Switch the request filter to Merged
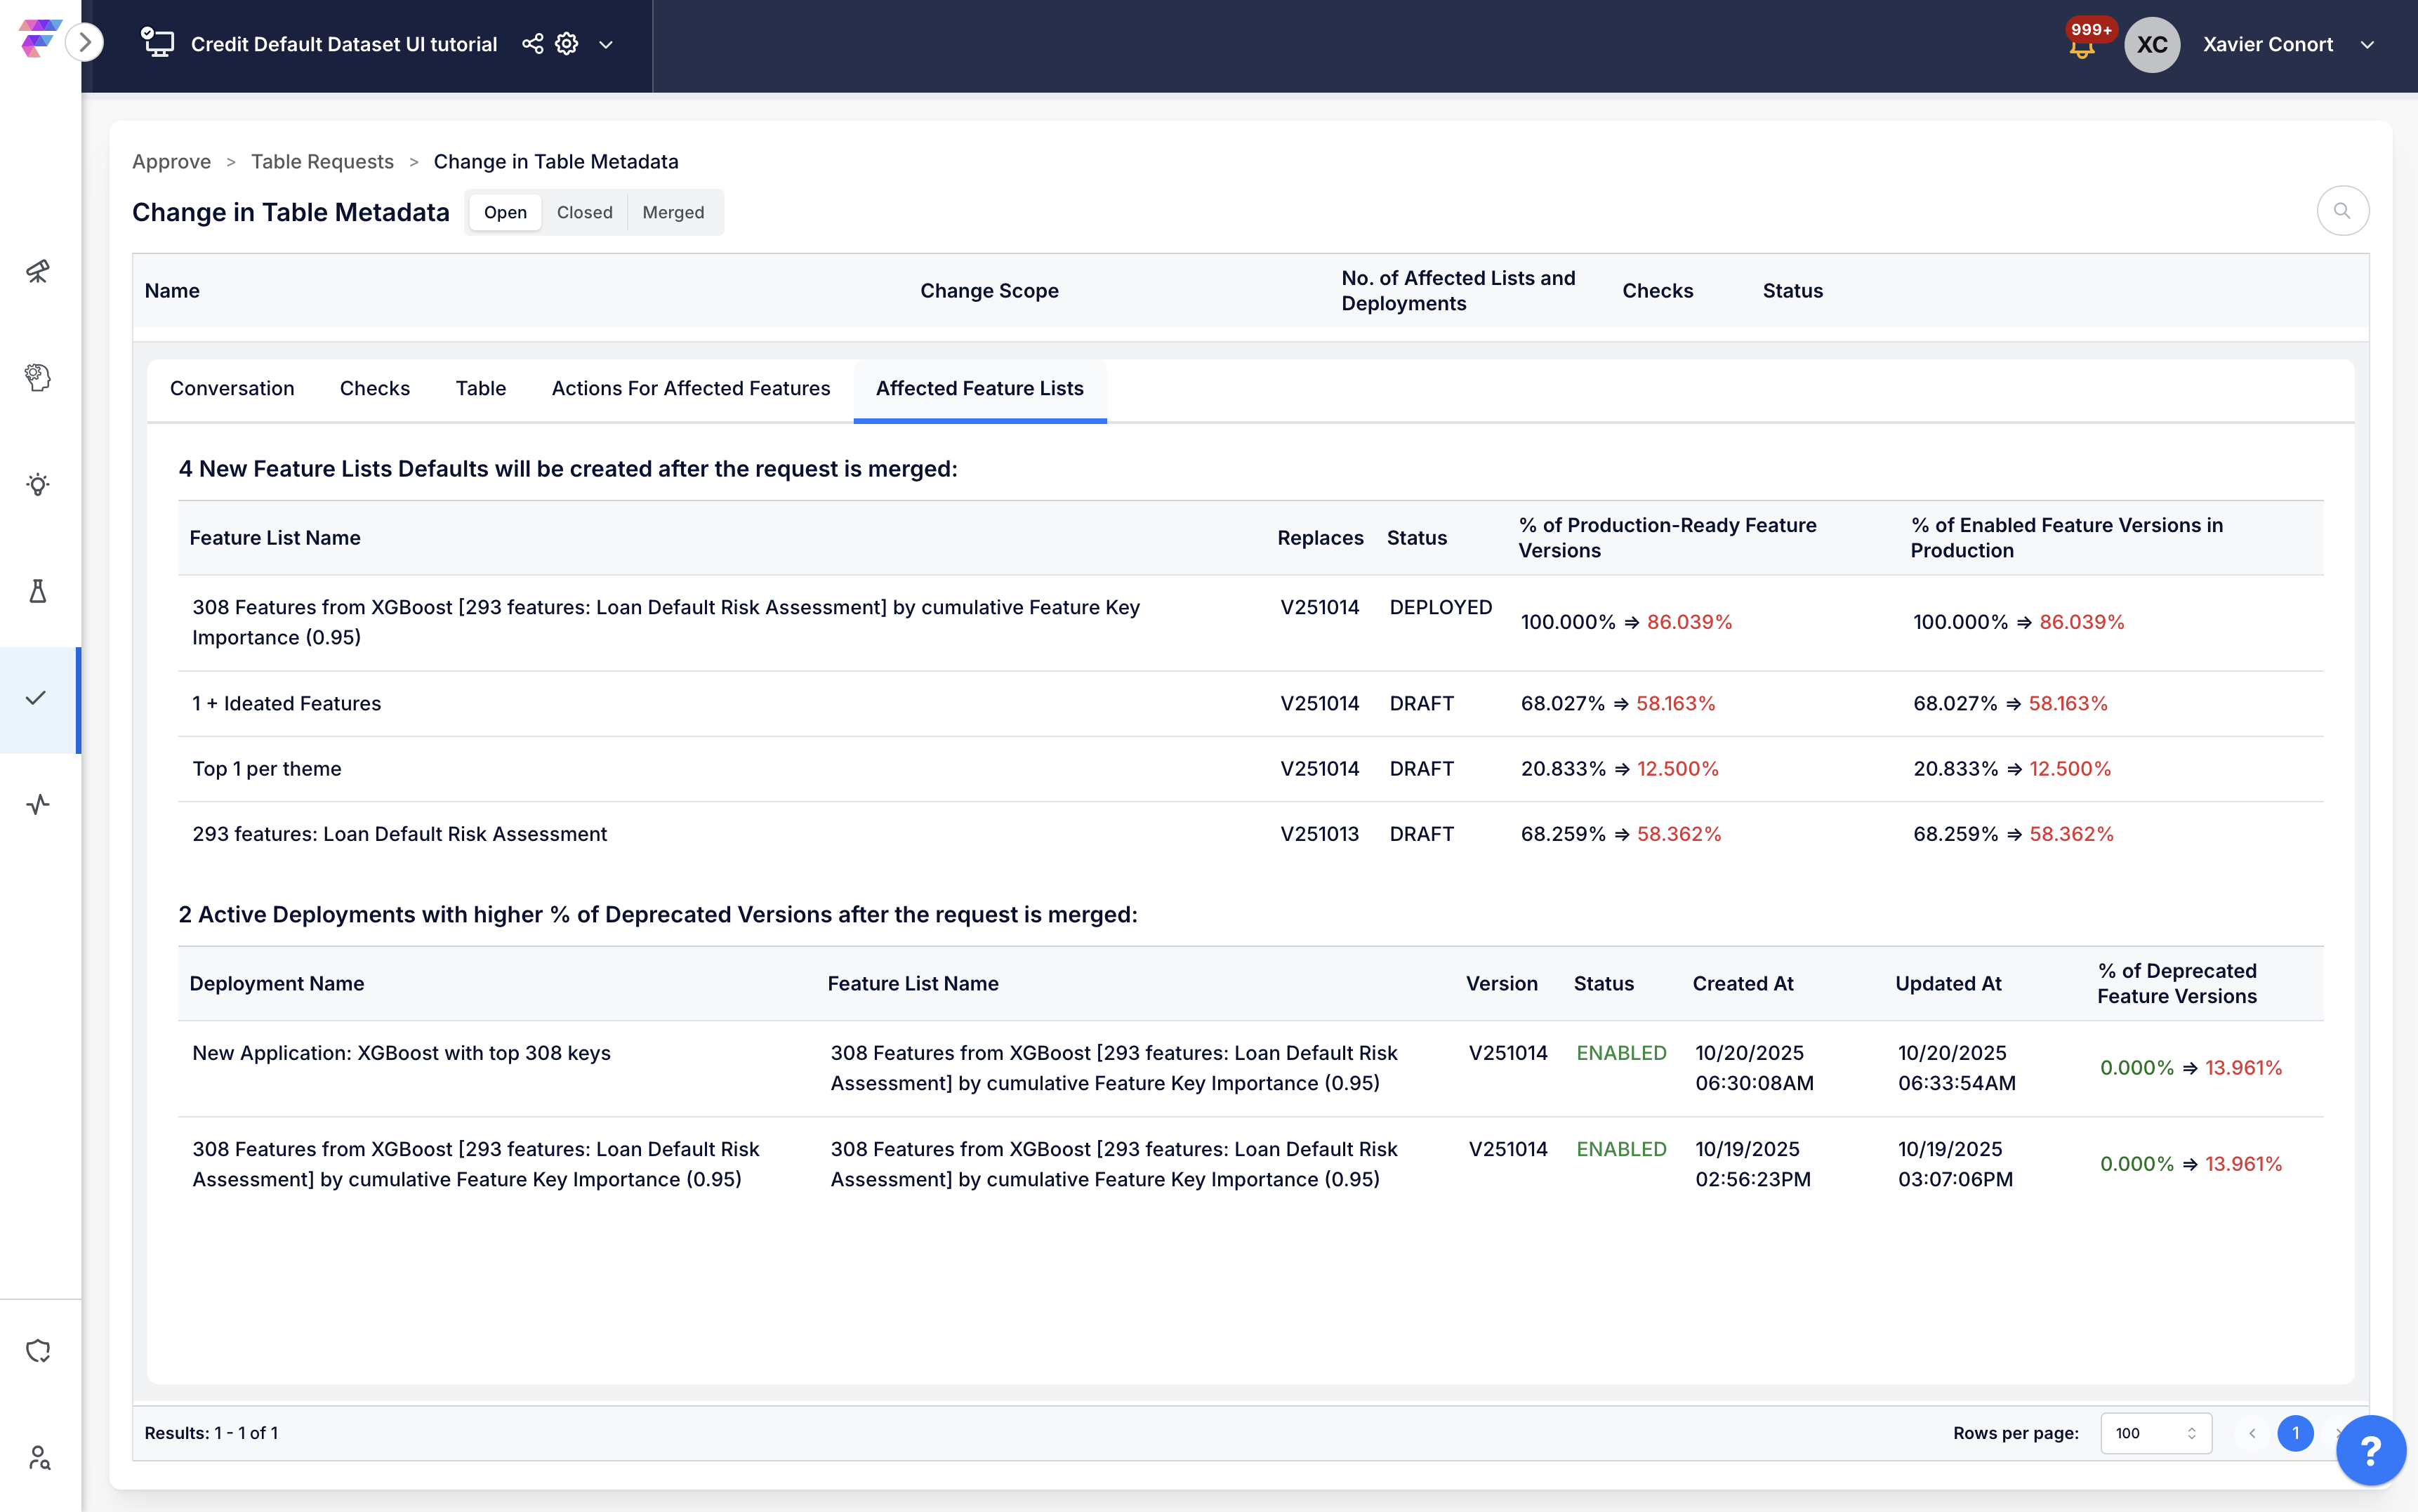This screenshot has height=1512, width=2418. pyautogui.click(x=673, y=212)
